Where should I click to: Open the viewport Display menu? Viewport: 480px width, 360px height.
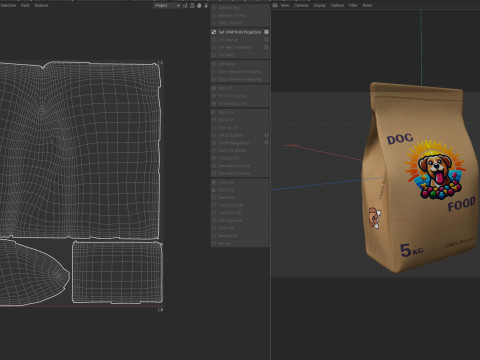coord(319,5)
